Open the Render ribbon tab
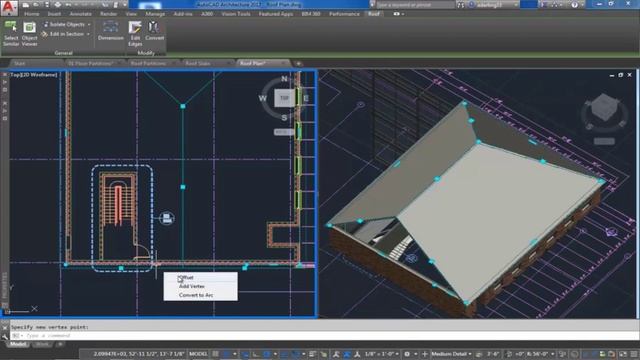This screenshot has width=640, height=360. coord(109,14)
